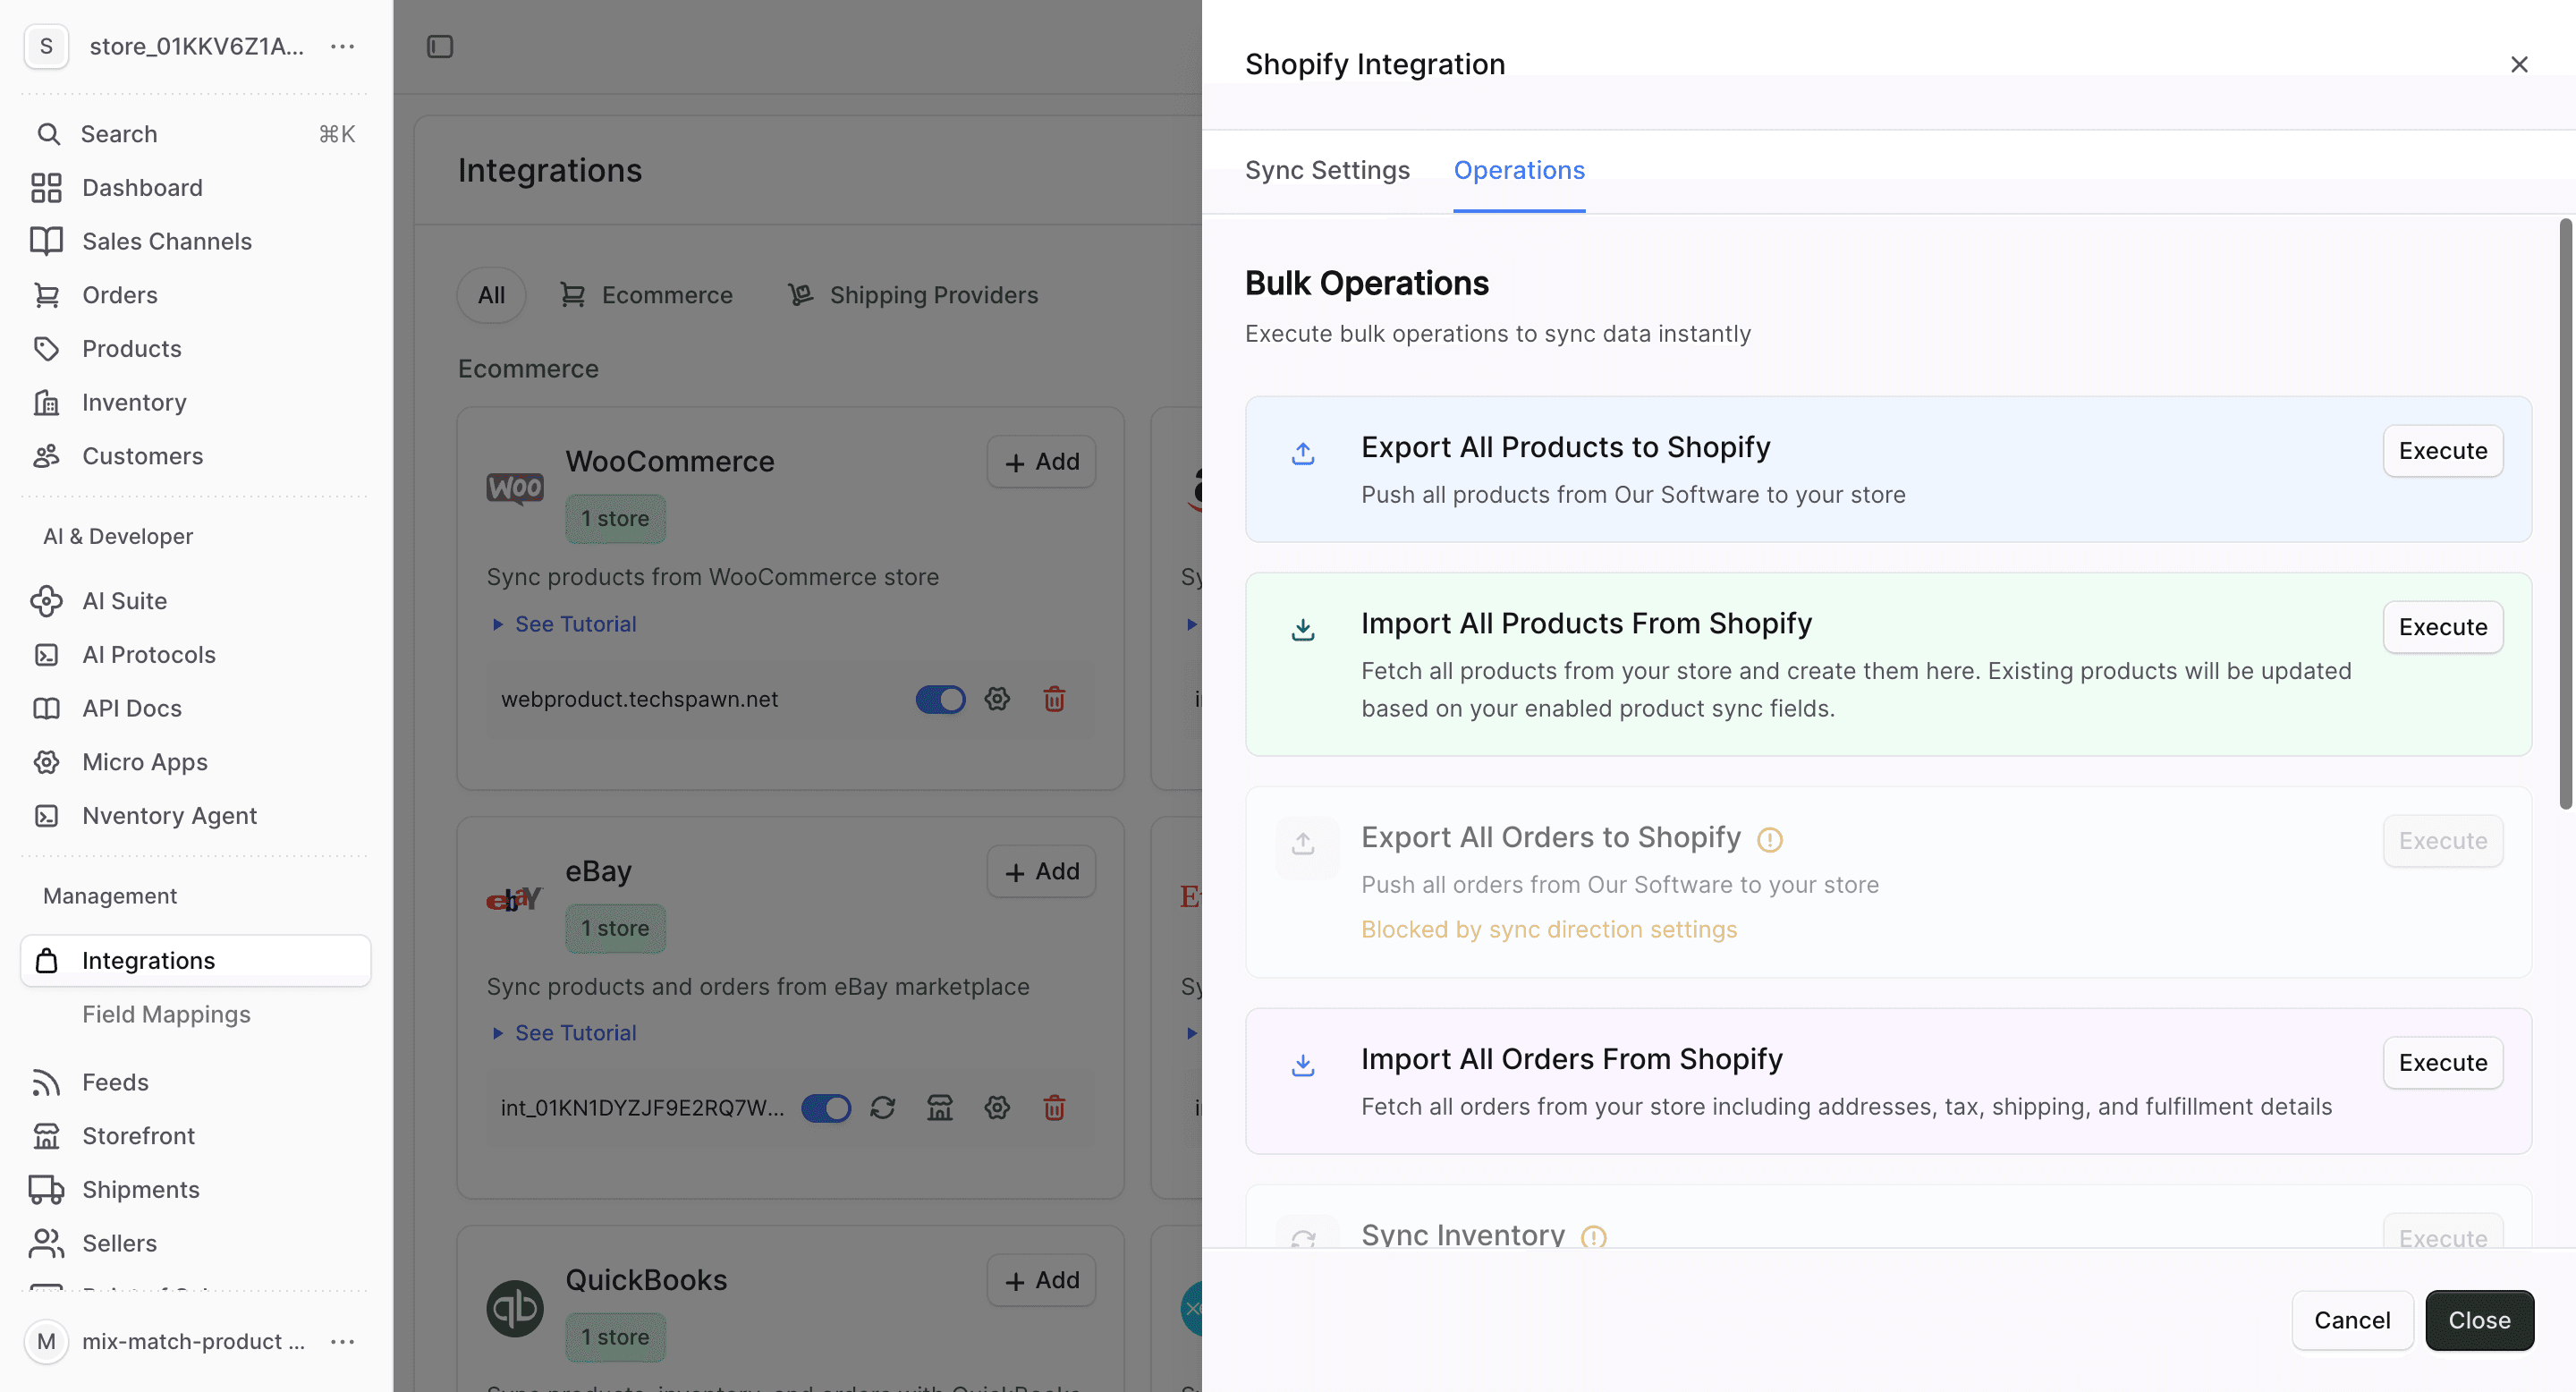Click the Cancel button
The width and height of the screenshot is (2576, 1392).
coord(2352,1320)
